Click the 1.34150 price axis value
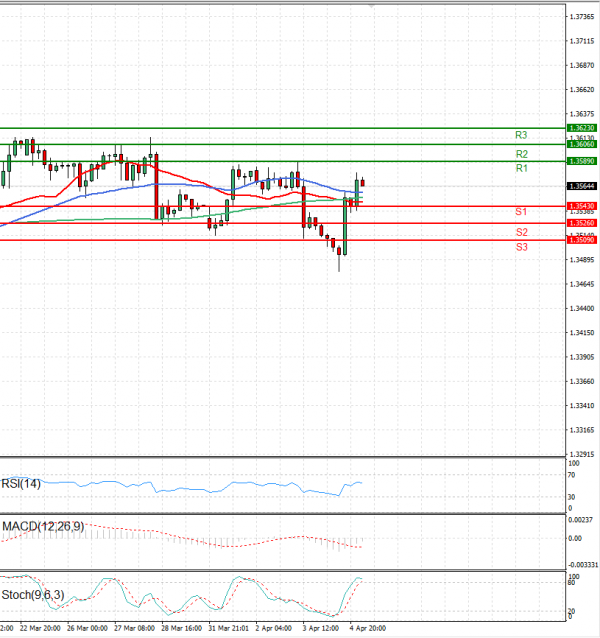Screen dimensions: 600x638 coord(582,333)
